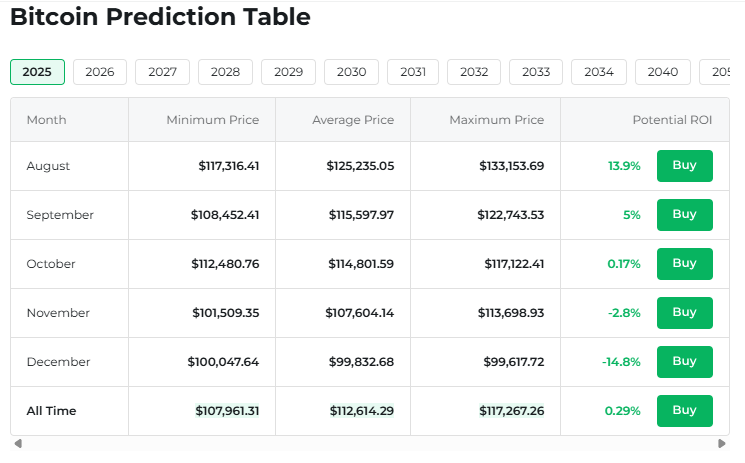Click Buy for December prediction
Image resolution: width=745 pixels, height=463 pixels.
[x=684, y=361]
